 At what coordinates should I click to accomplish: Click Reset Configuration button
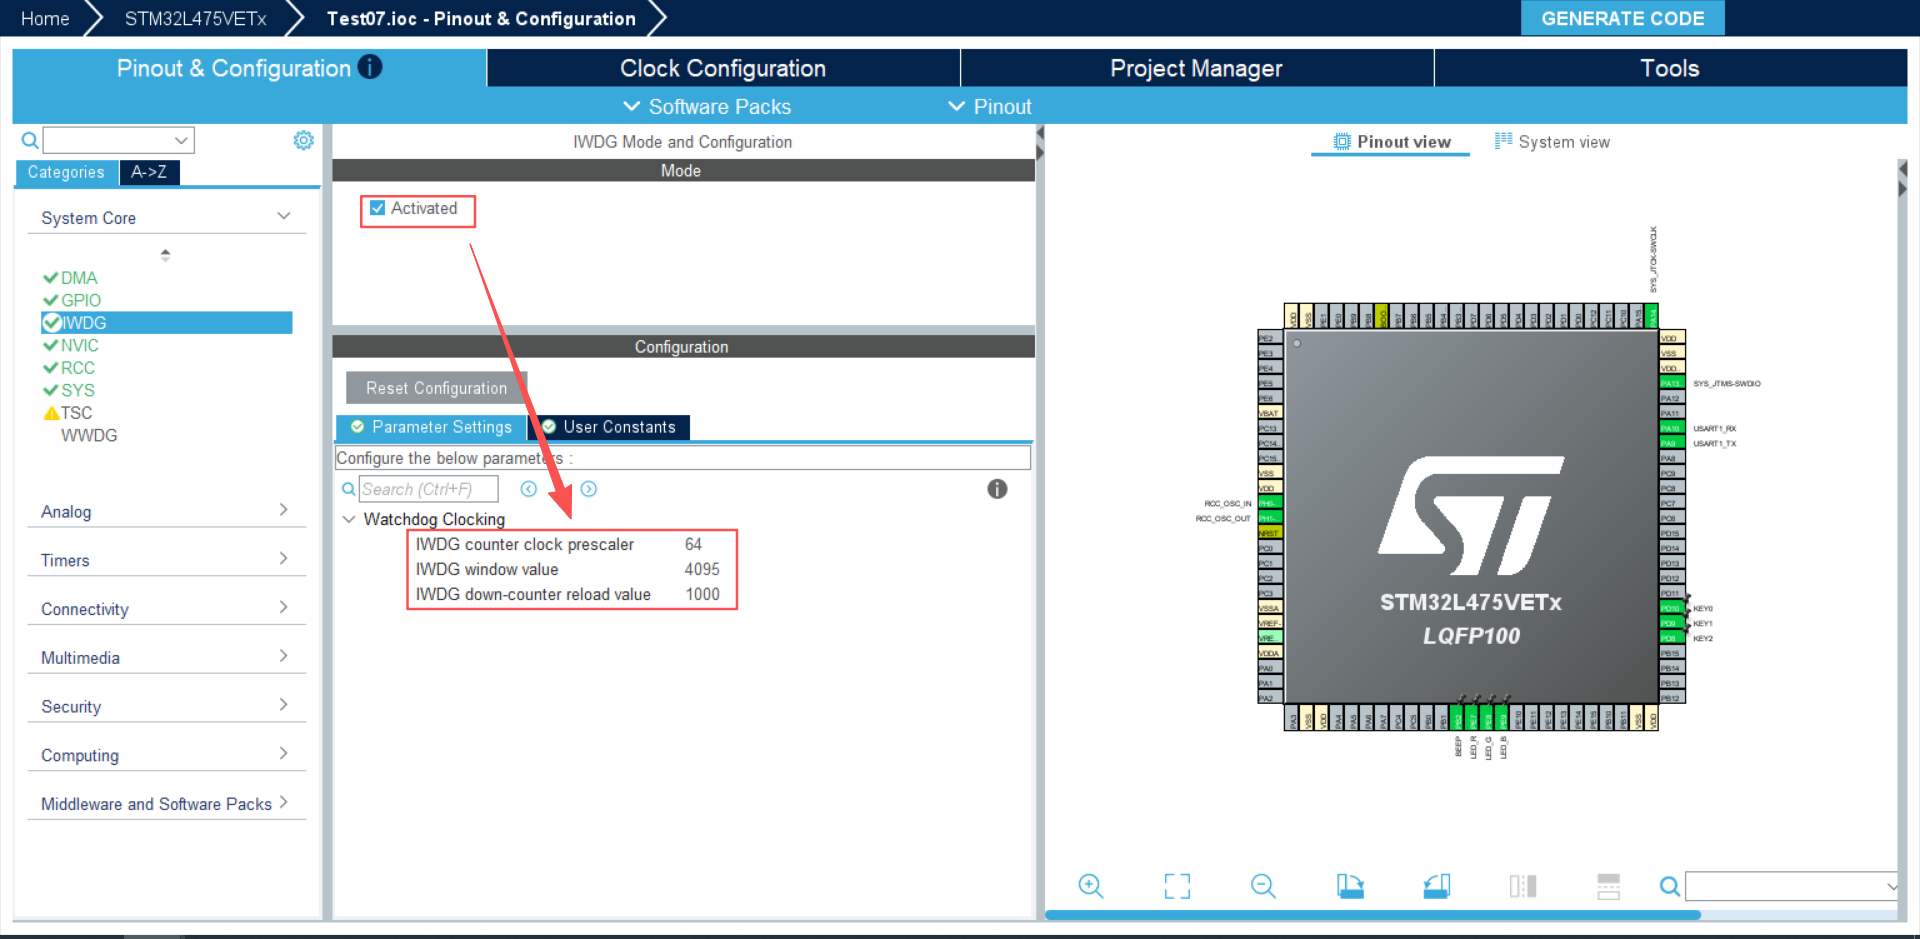click(436, 388)
